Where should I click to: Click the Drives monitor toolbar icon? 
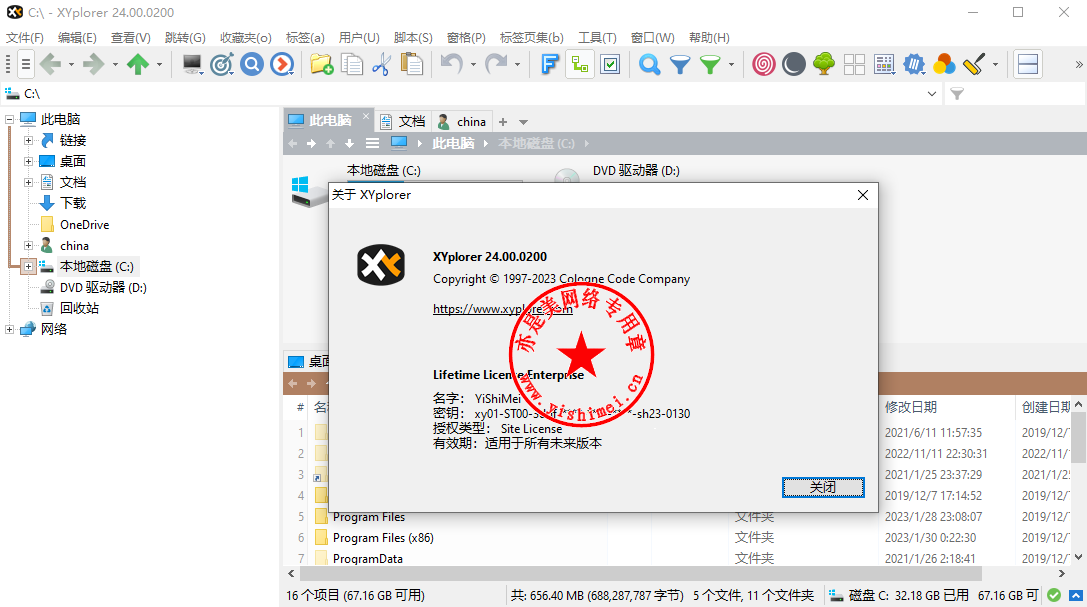[x=191, y=64]
